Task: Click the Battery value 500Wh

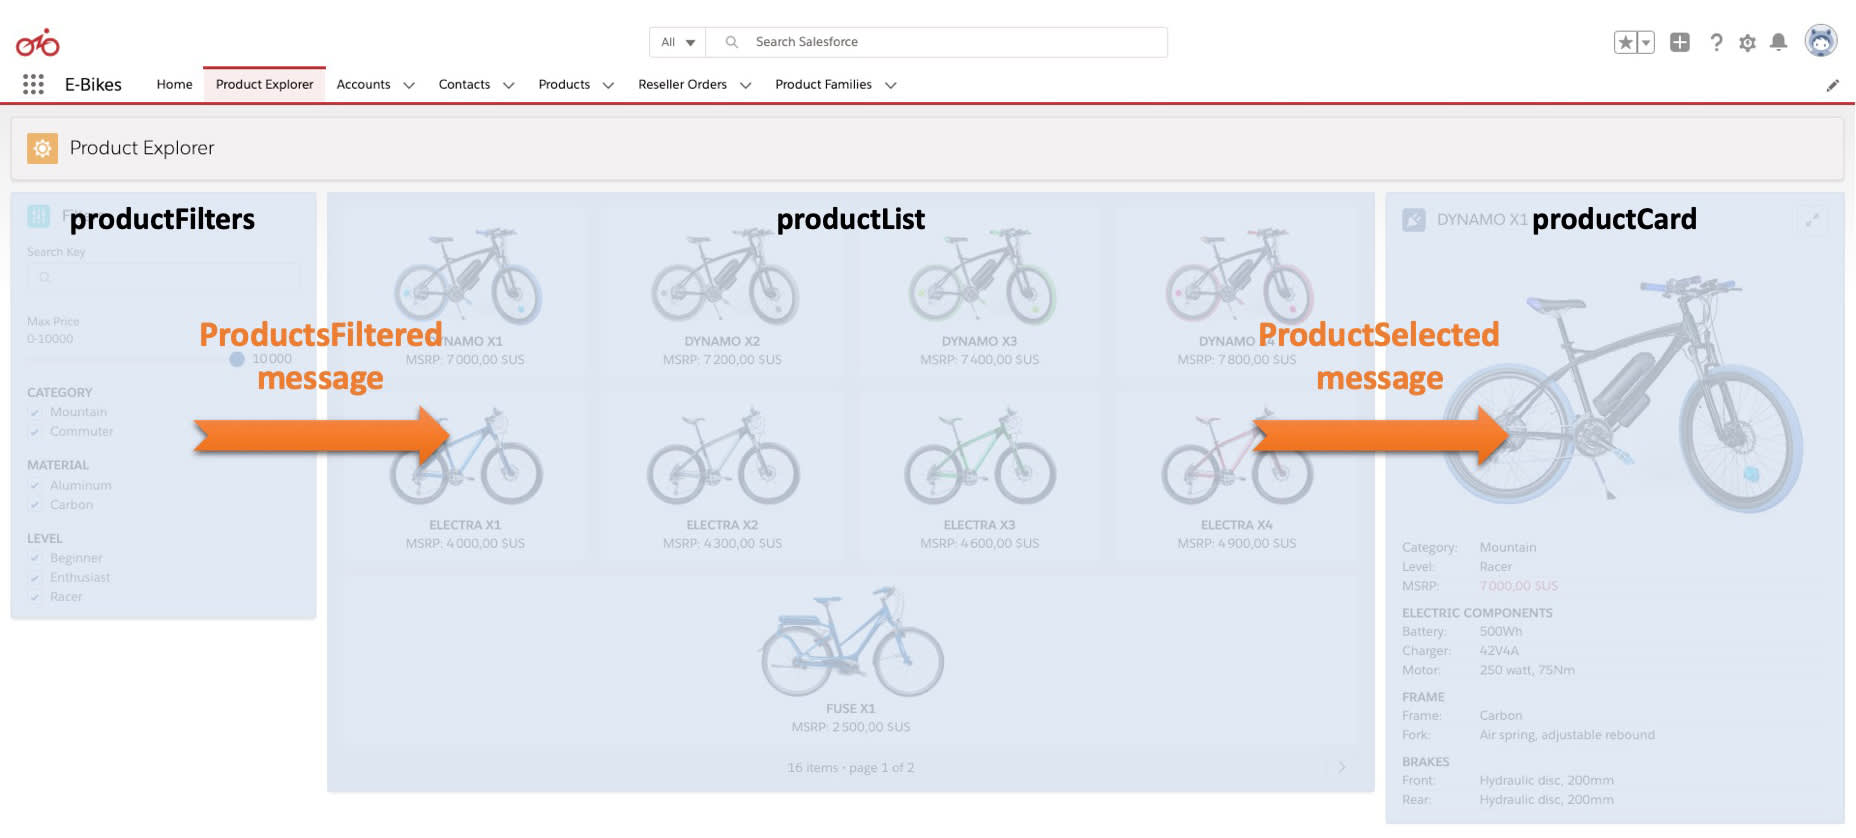Action: 1501,632
